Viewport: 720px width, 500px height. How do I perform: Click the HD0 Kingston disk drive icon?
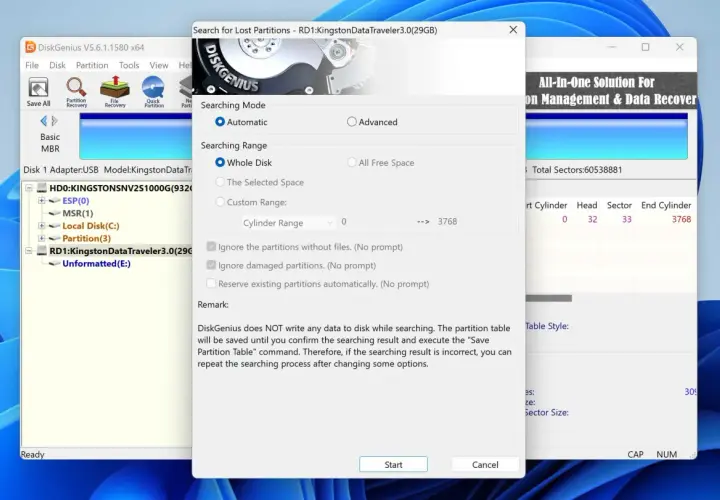pos(42,188)
